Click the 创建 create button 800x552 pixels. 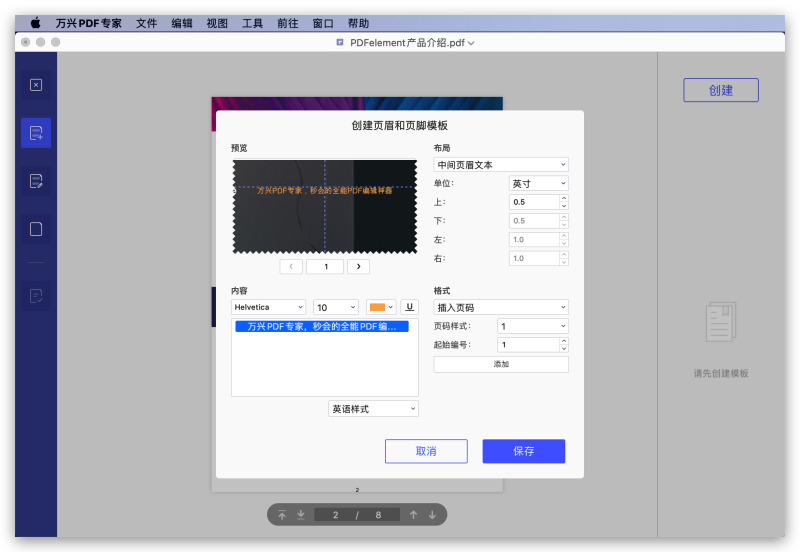point(720,90)
